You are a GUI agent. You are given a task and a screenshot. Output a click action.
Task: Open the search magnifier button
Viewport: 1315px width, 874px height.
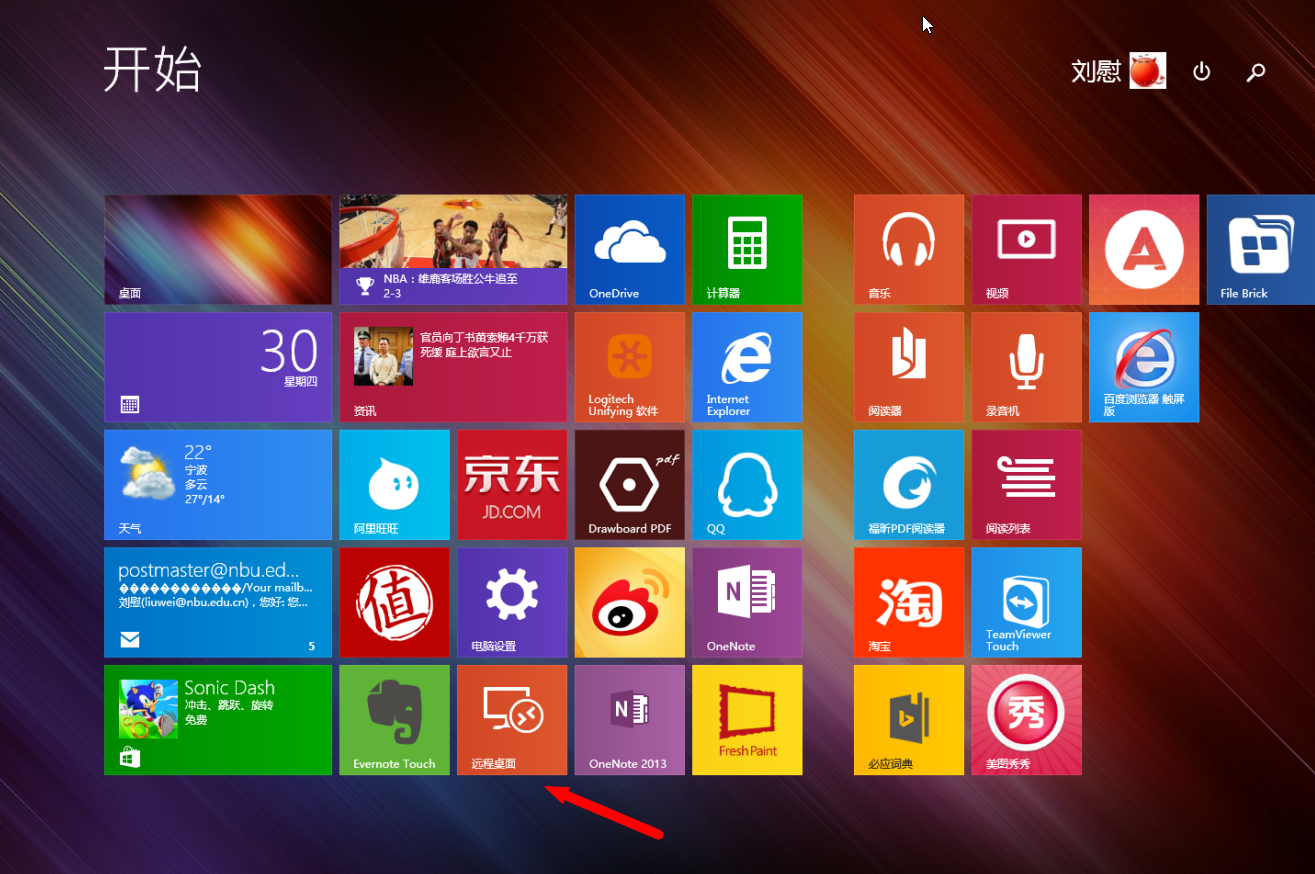(x=1256, y=71)
